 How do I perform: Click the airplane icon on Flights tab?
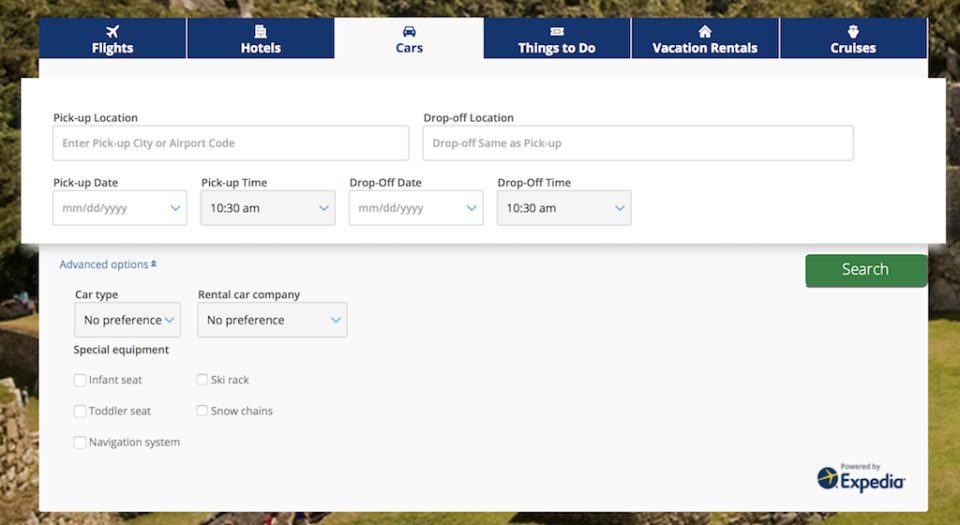coord(112,31)
